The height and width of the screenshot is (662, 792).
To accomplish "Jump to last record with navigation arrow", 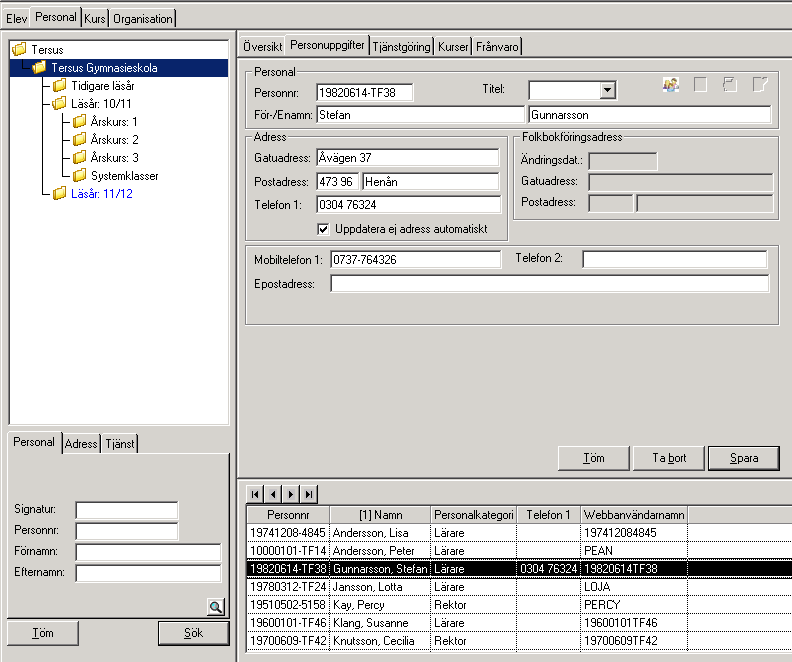I will 309,494.
